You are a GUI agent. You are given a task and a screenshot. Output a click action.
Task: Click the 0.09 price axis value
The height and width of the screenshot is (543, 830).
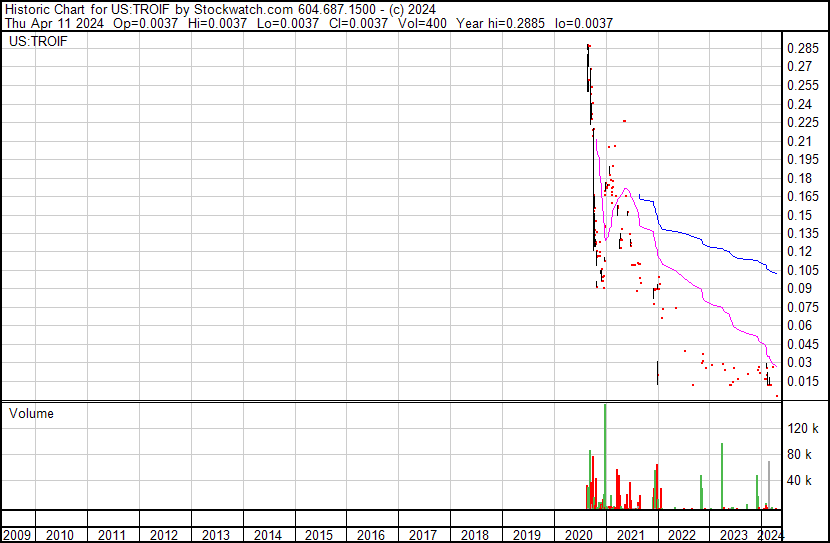(799, 288)
